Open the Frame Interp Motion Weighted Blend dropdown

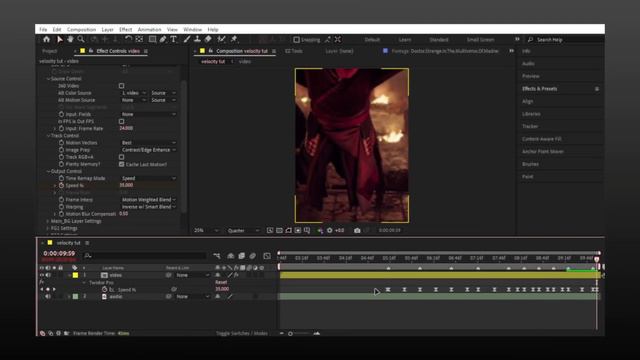click(x=149, y=200)
